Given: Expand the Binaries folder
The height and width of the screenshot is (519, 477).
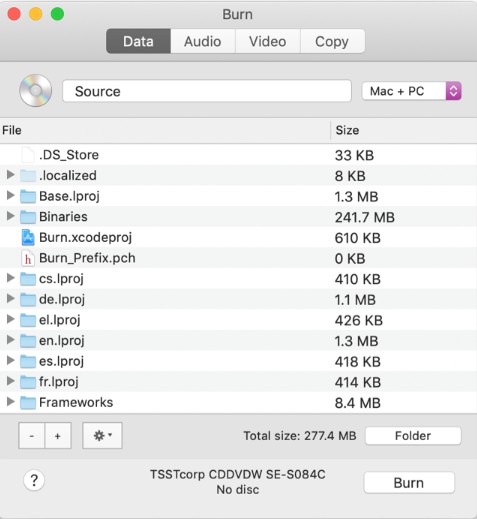Looking at the screenshot, I should (x=11, y=216).
